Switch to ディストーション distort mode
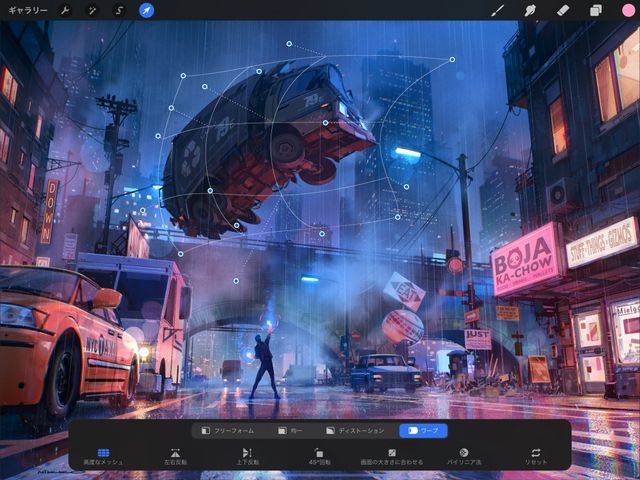The width and height of the screenshot is (640, 480). pyautogui.click(x=355, y=431)
